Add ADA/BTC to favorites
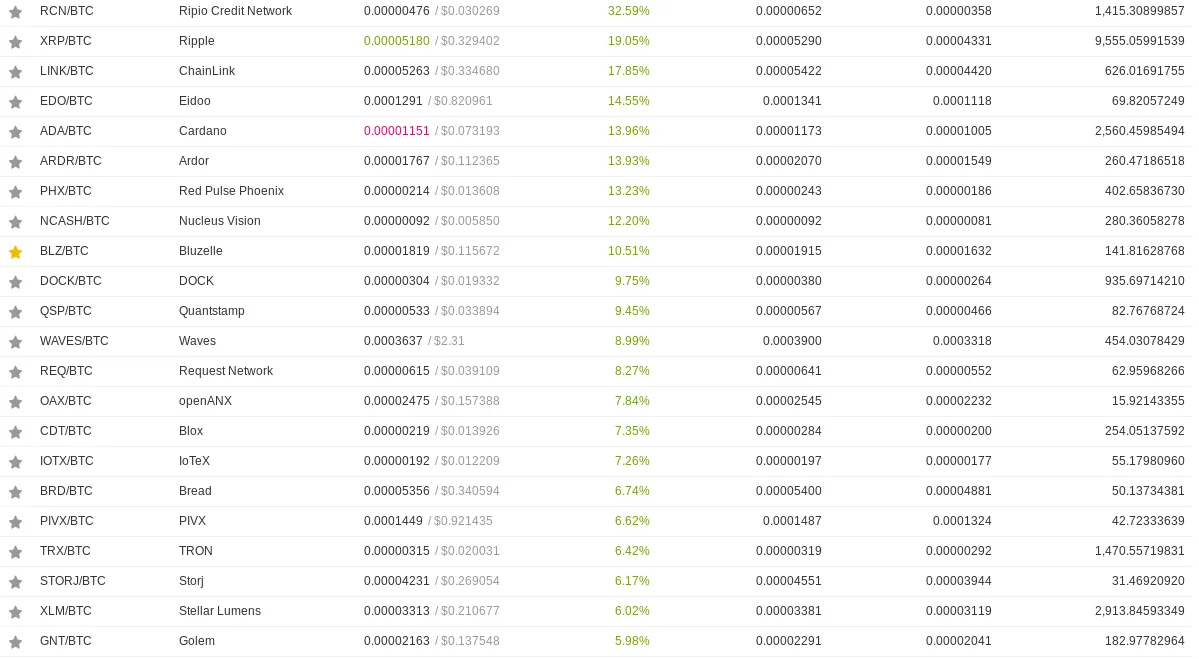The width and height of the screenshot is (1199, 659). coord(15,132)
